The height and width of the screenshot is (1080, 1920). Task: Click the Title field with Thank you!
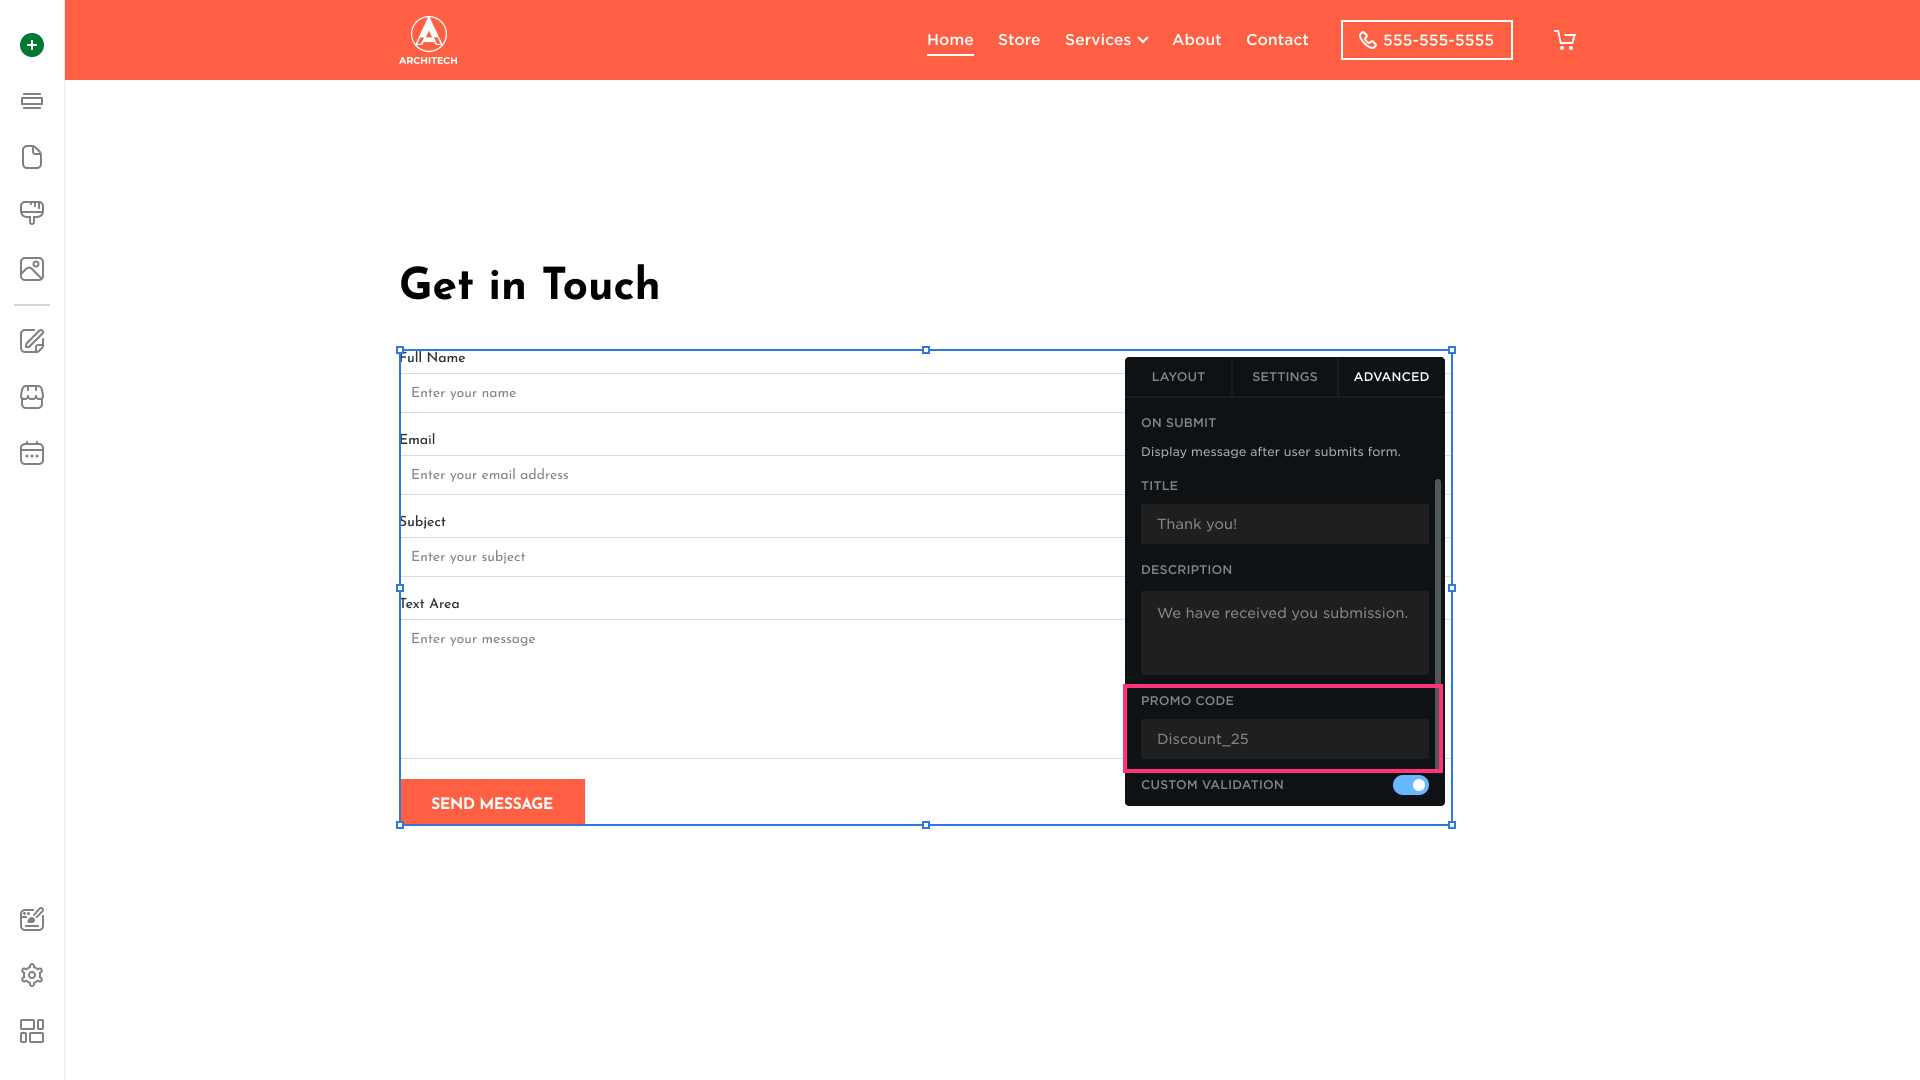coord(1284,524)
